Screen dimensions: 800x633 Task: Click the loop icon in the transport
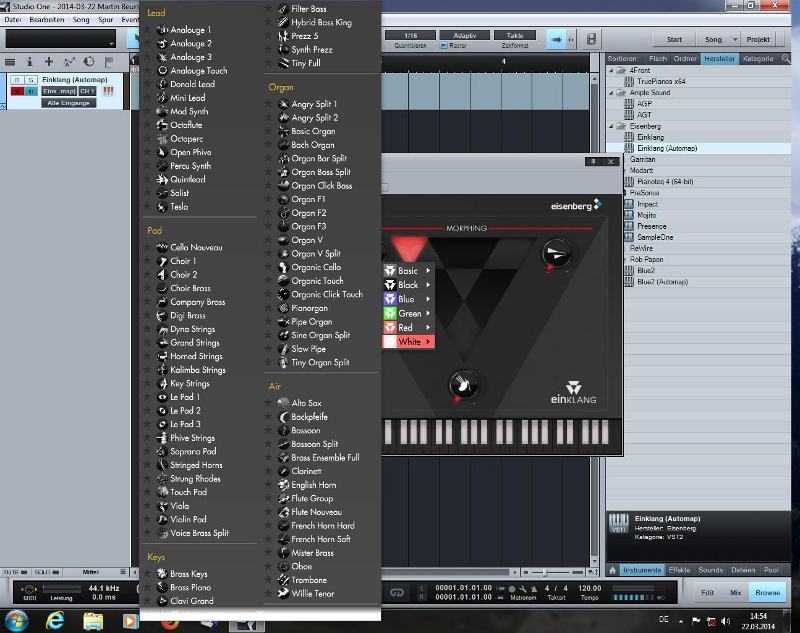[x=397, y=592]
